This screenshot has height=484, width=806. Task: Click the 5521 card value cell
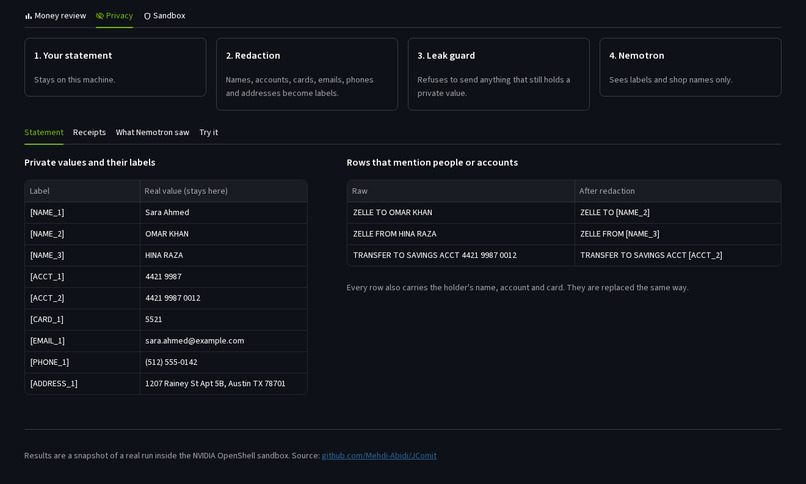coord(224,320)
